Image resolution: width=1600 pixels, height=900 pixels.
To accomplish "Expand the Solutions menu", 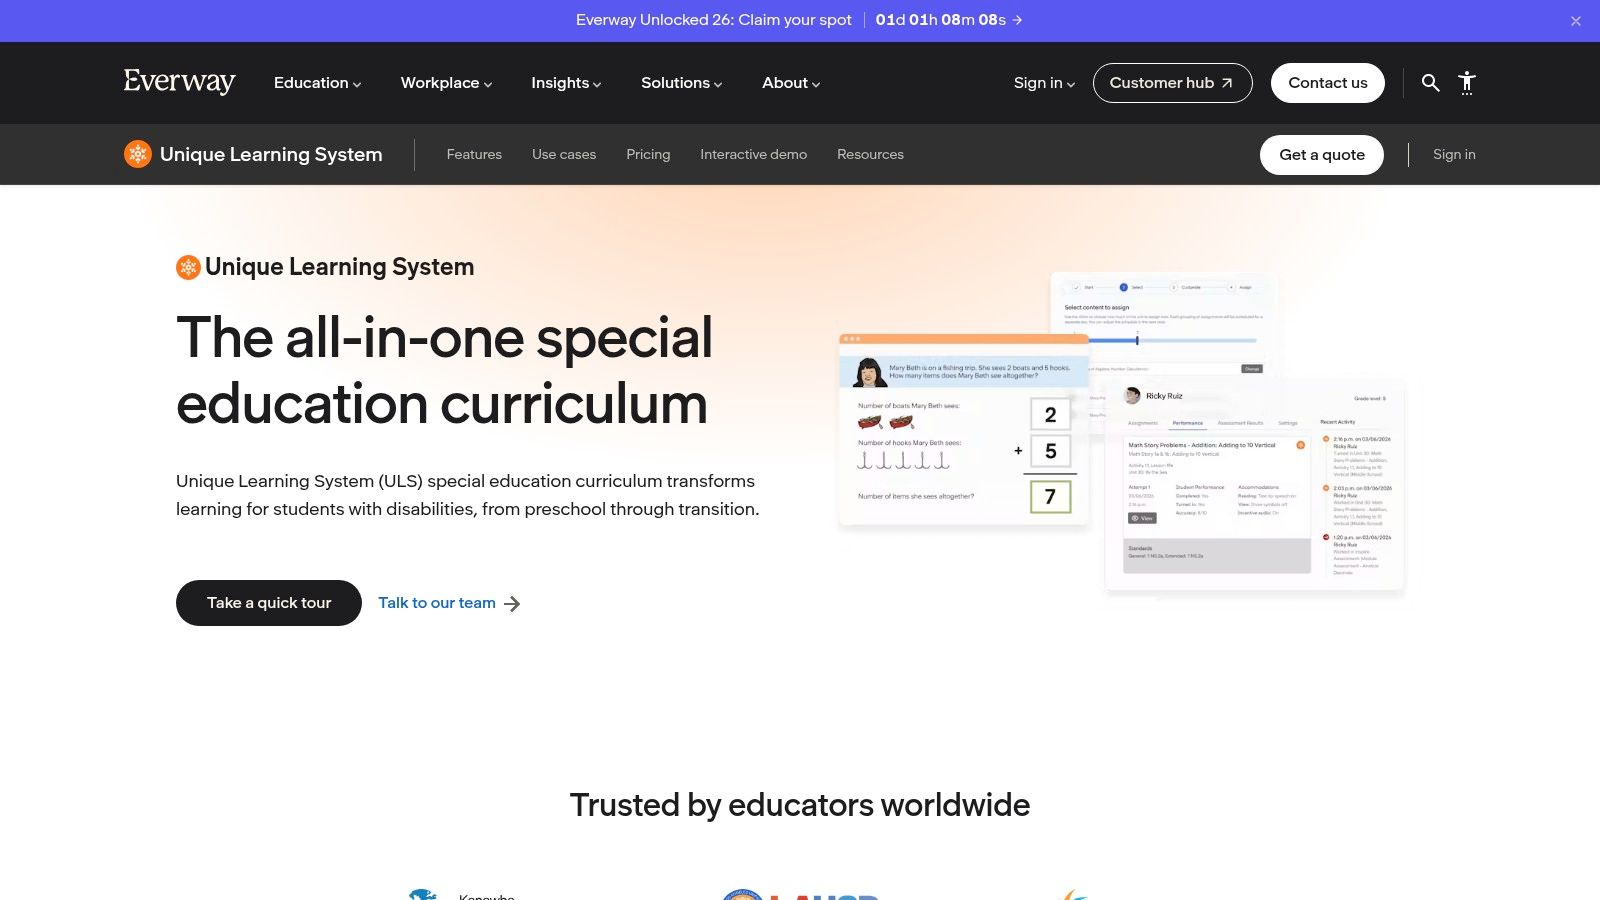I will pos(681,83).
